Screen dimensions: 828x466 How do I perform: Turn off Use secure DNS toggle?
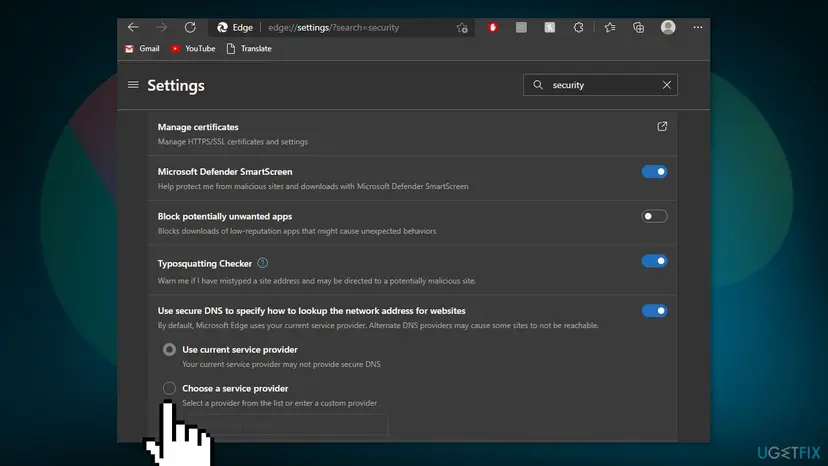coord(654,311)
